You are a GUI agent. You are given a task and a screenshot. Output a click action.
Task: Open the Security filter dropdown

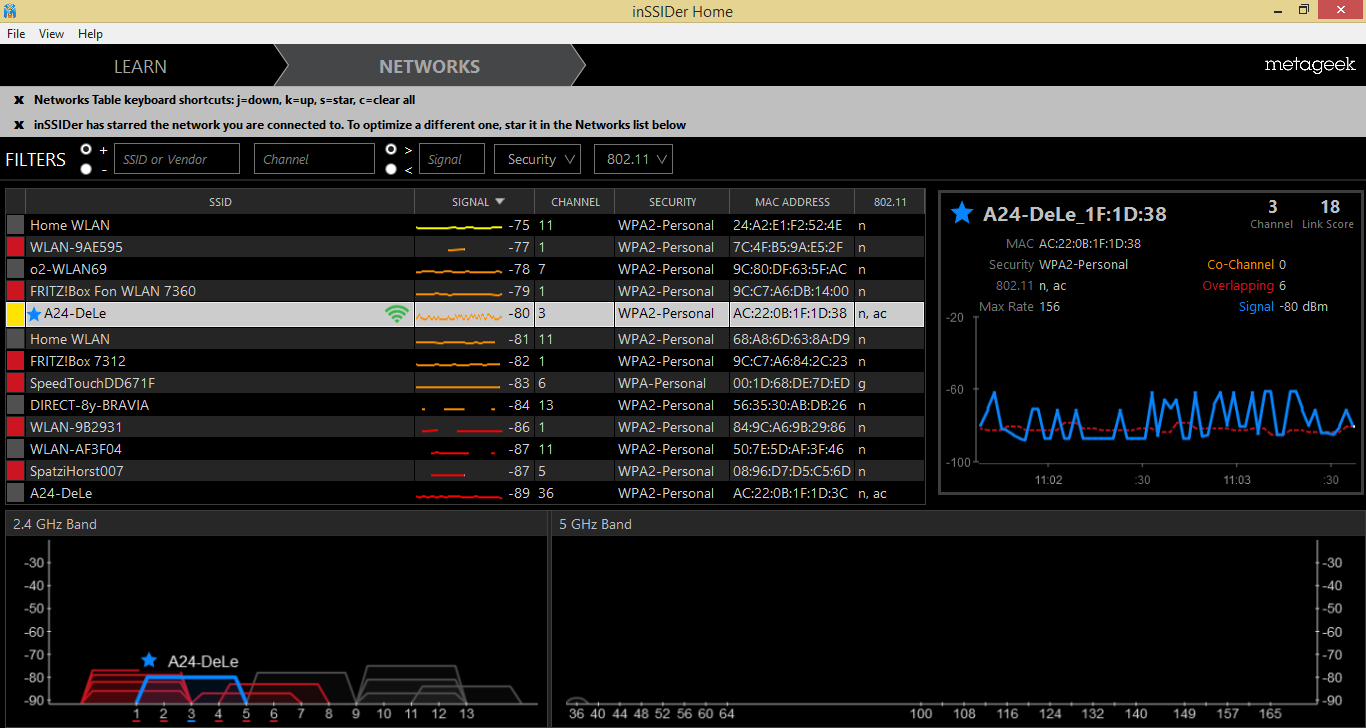537,159
